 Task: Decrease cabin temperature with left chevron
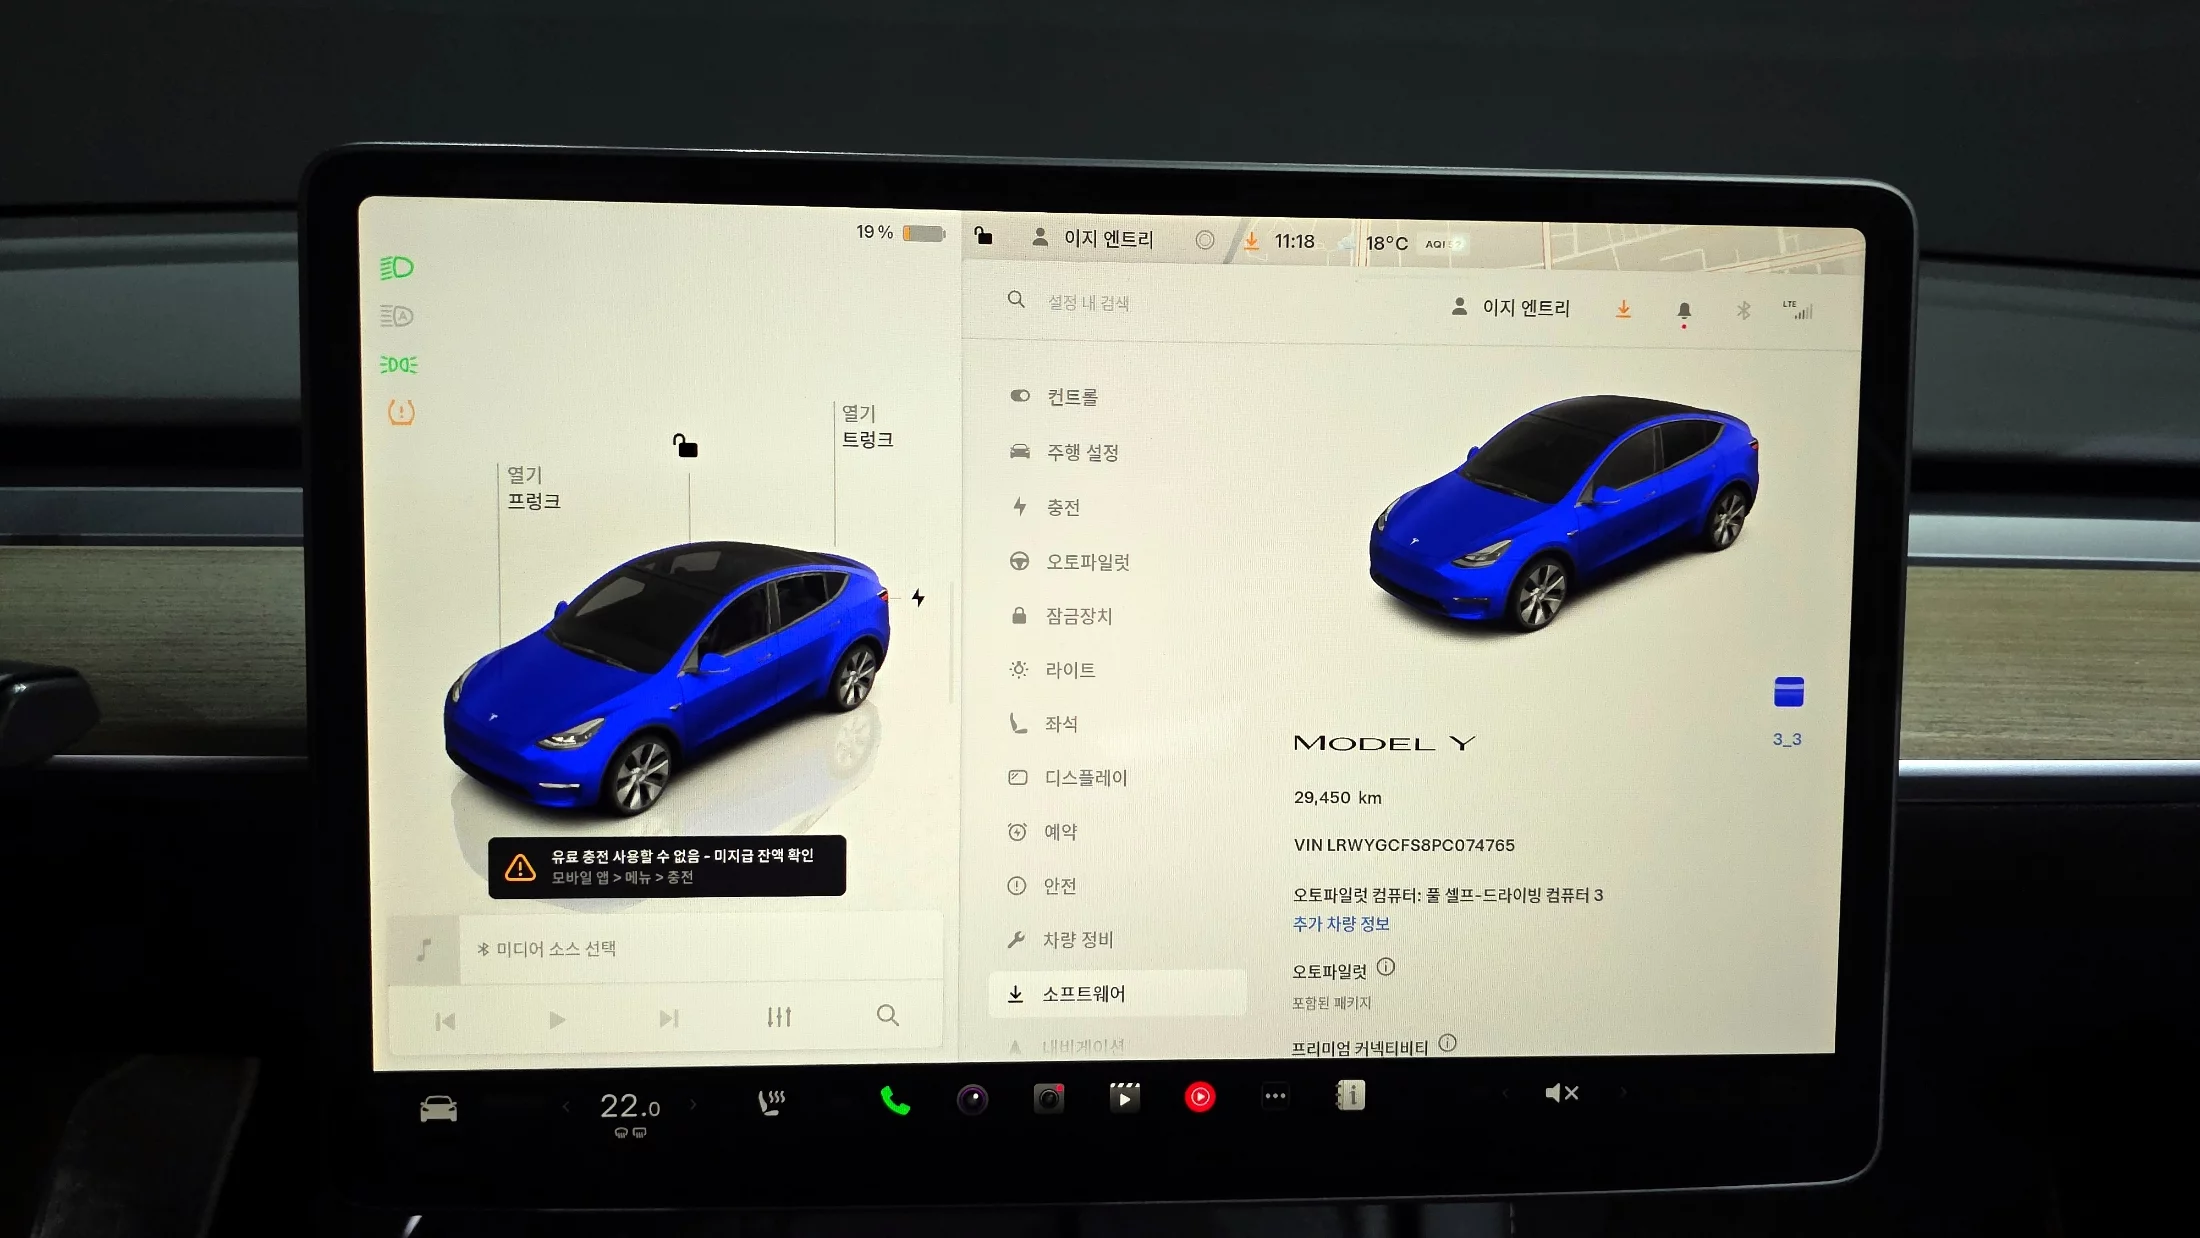pos(566,1106)
